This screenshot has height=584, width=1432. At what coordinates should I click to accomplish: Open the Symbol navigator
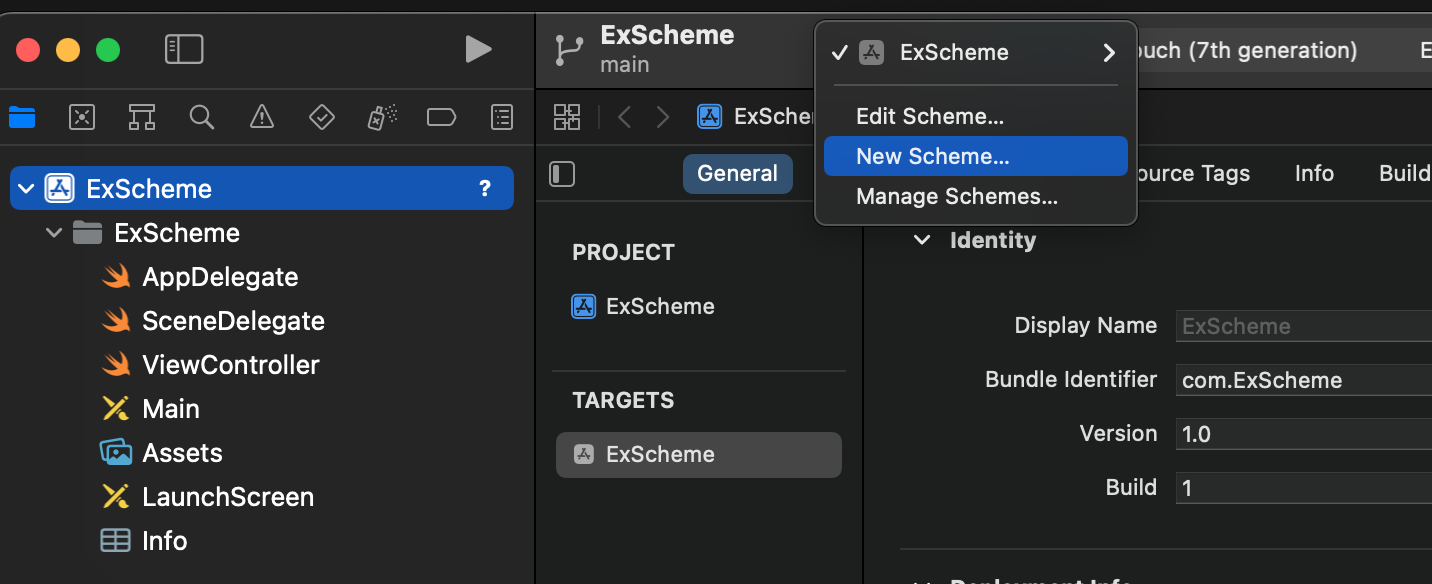click(x=142, y=118)
